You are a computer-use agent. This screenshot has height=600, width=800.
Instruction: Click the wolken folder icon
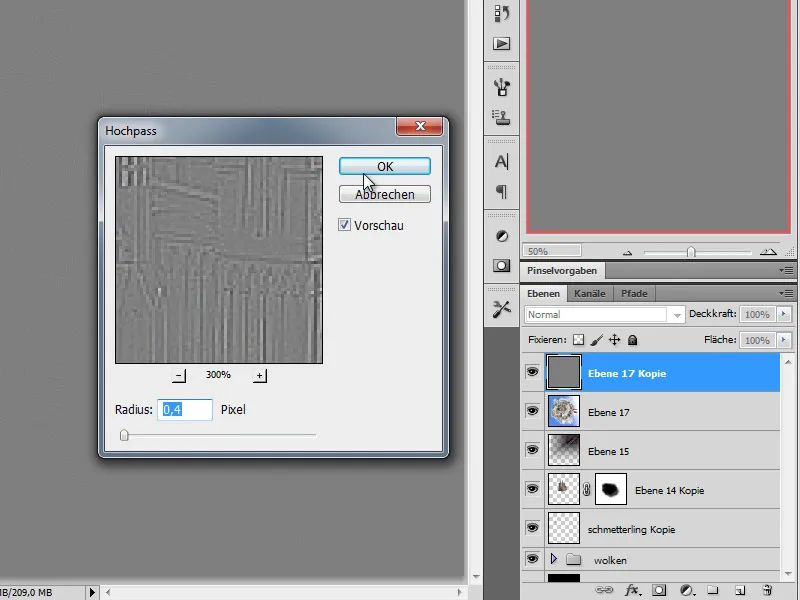[x=573, y=560]
